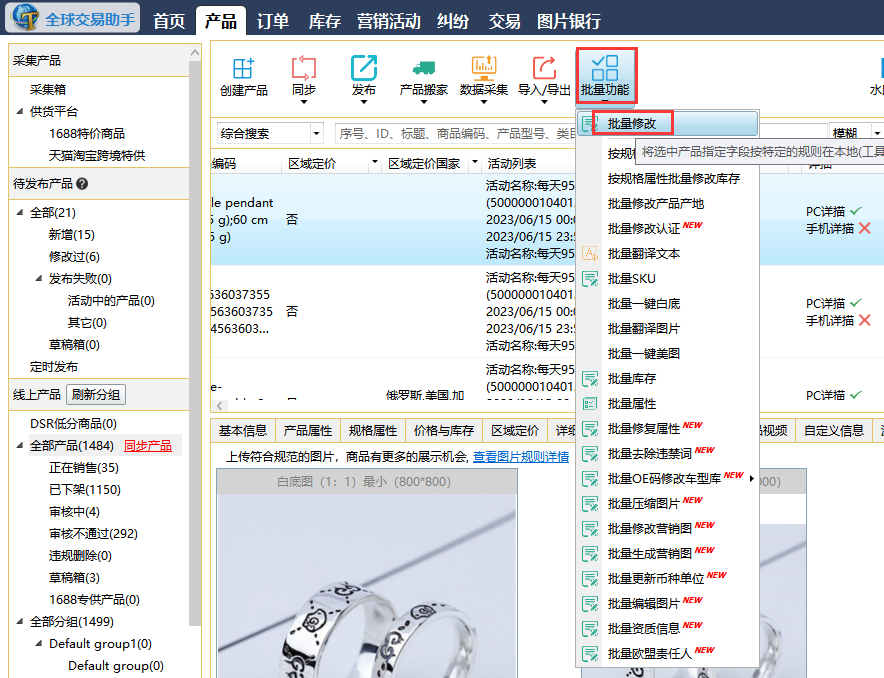Select 1688特价商品 in the sidebar
This screenshot has width=884, height=678.
point(87,134)
